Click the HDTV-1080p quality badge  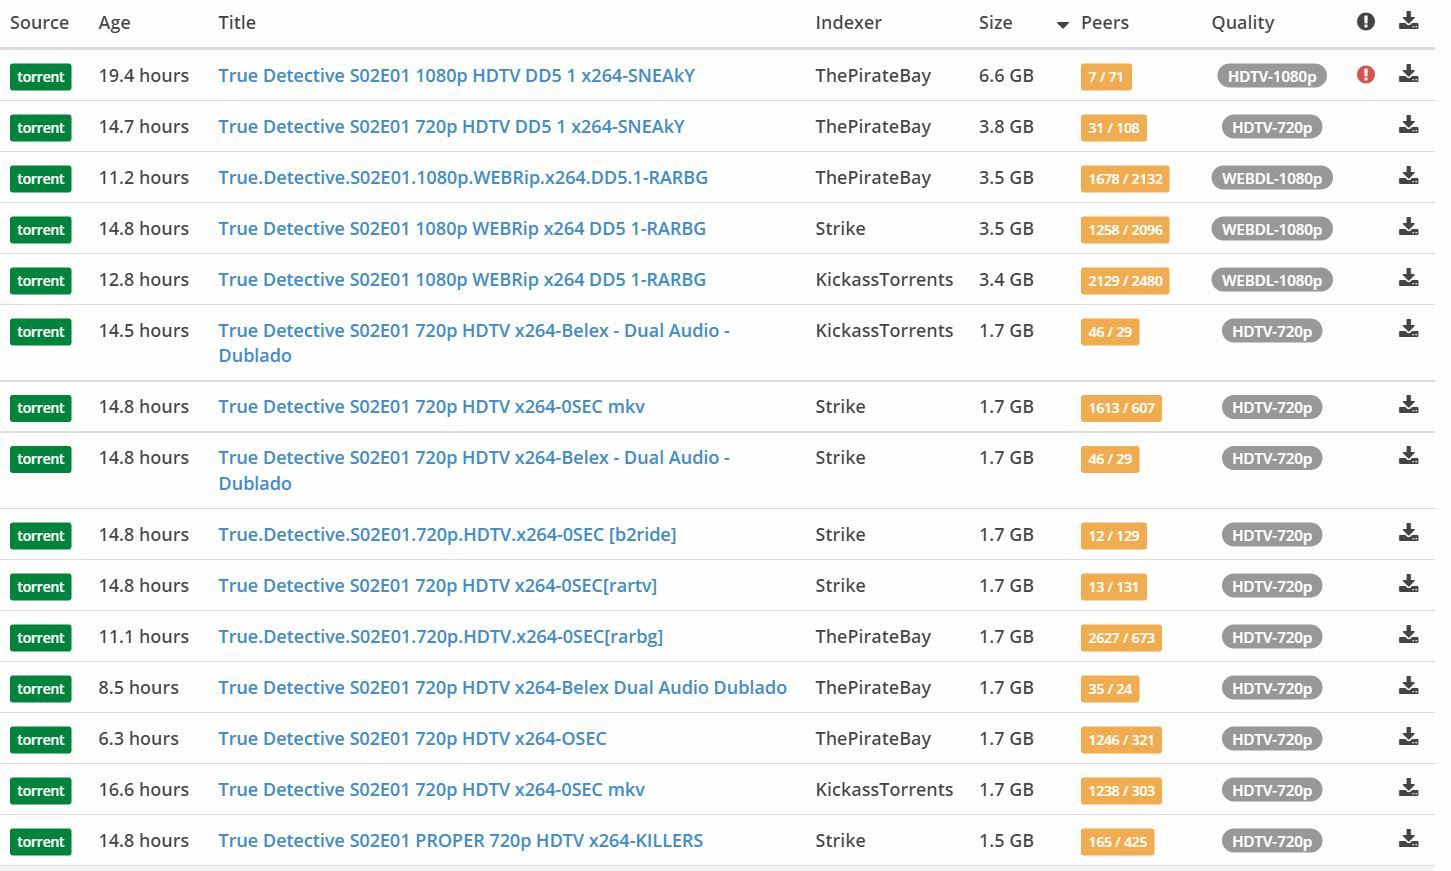[x=1271, y=76]
